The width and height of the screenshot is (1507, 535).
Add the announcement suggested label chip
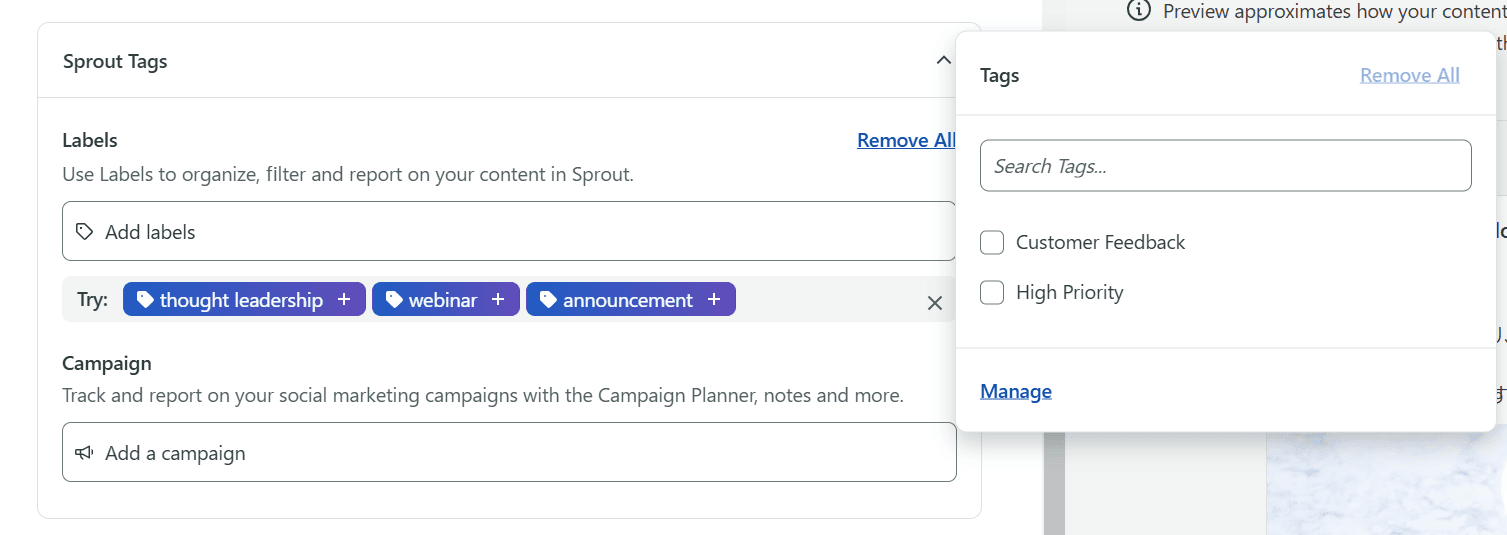pyautogui.click(x=627, y=300)
